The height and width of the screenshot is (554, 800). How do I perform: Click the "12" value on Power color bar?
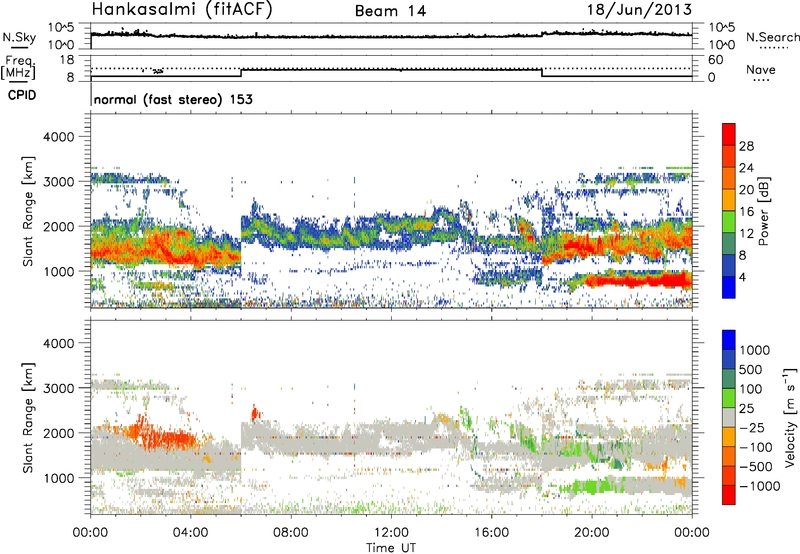746,234
